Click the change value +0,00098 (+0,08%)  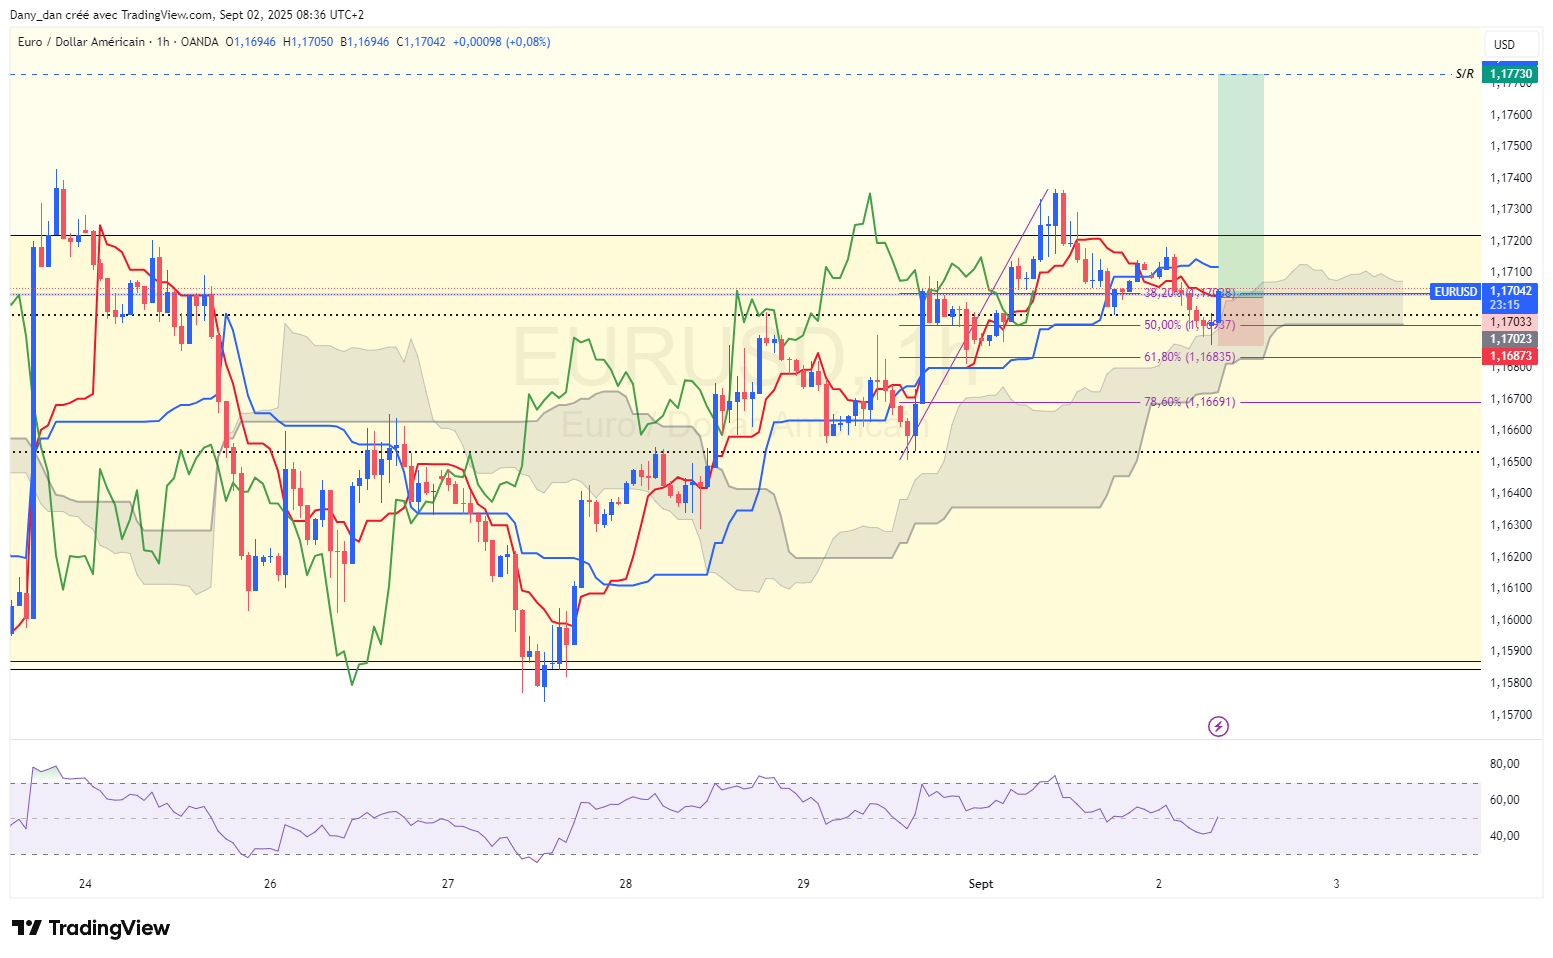point(502,42)
